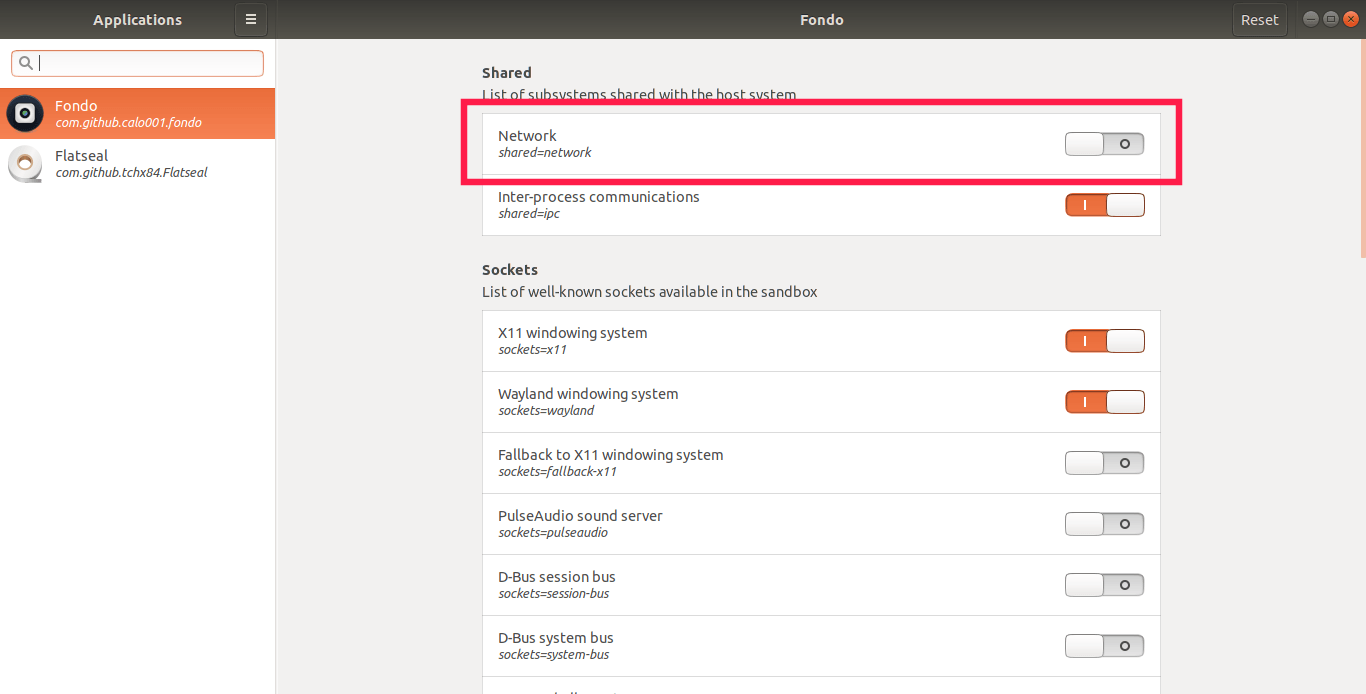Click 'com.github.calo001.fondo' text
The width and height of the screenshot is (1366, 694).
(128, 123)
